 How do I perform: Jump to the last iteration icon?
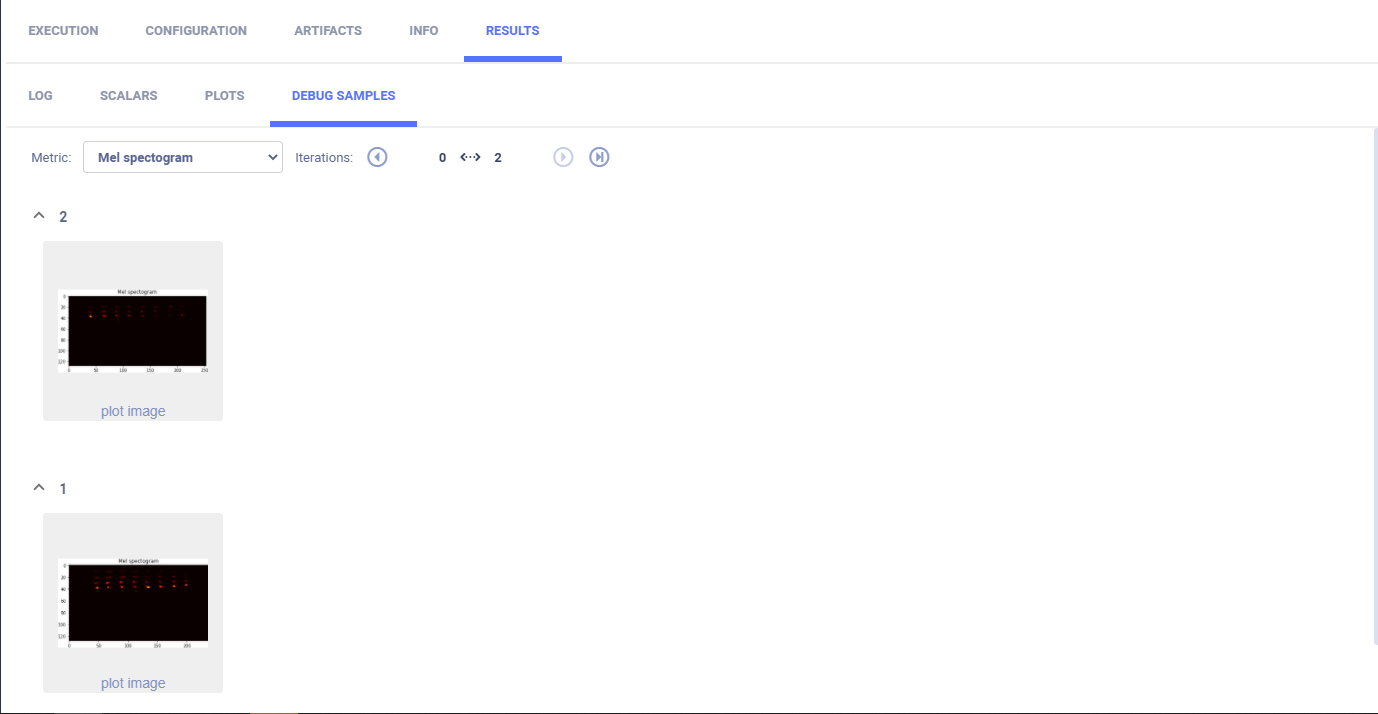coord(599,157)
